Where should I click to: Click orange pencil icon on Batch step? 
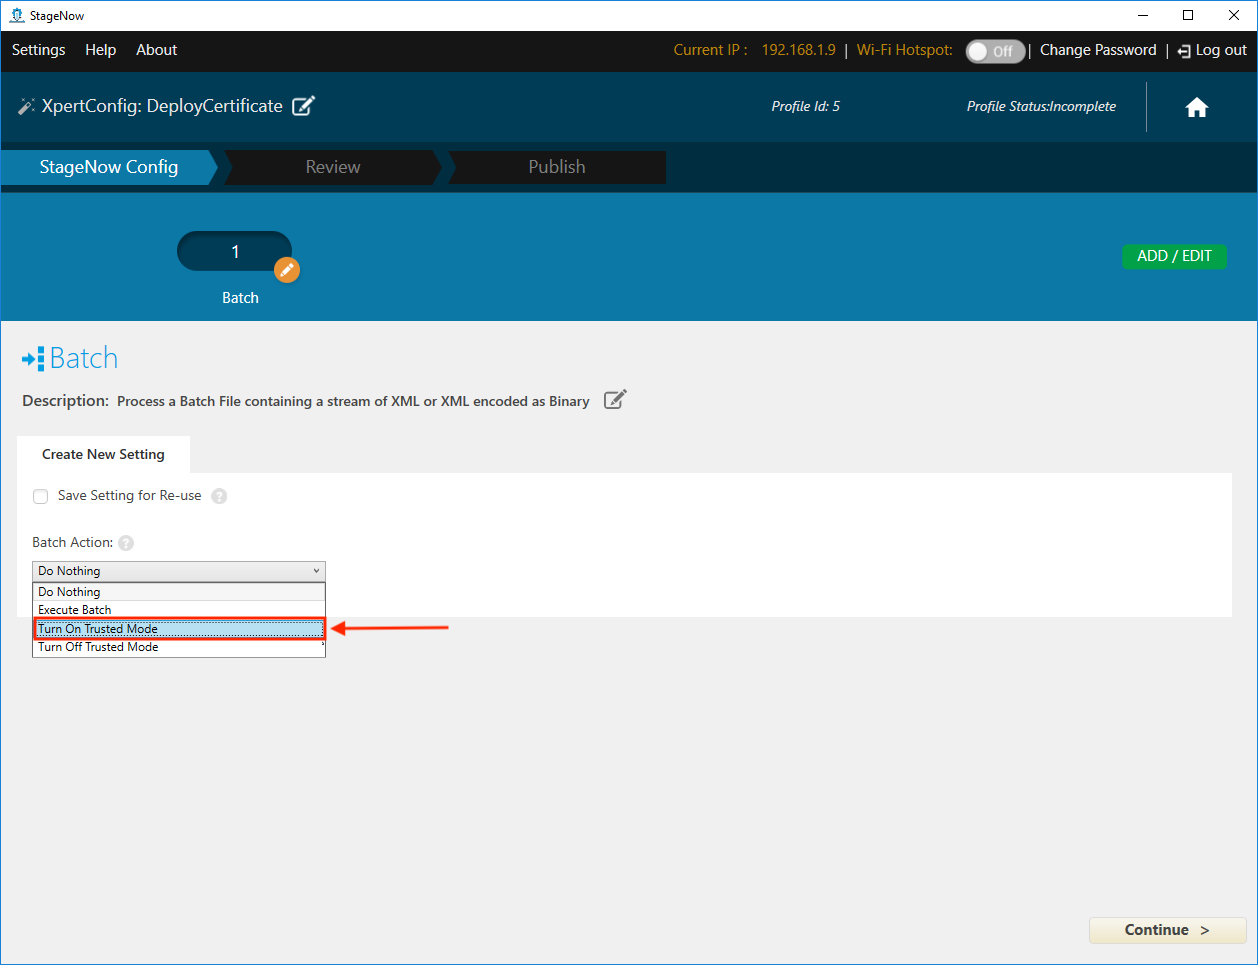point(287,270)
